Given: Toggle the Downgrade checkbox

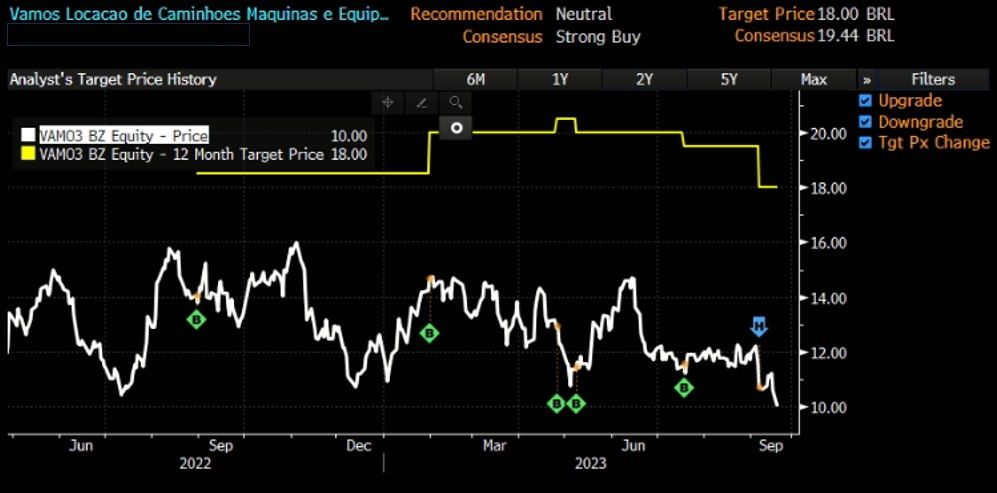Looking at the screenshot, I should click(x=865, y=121).
